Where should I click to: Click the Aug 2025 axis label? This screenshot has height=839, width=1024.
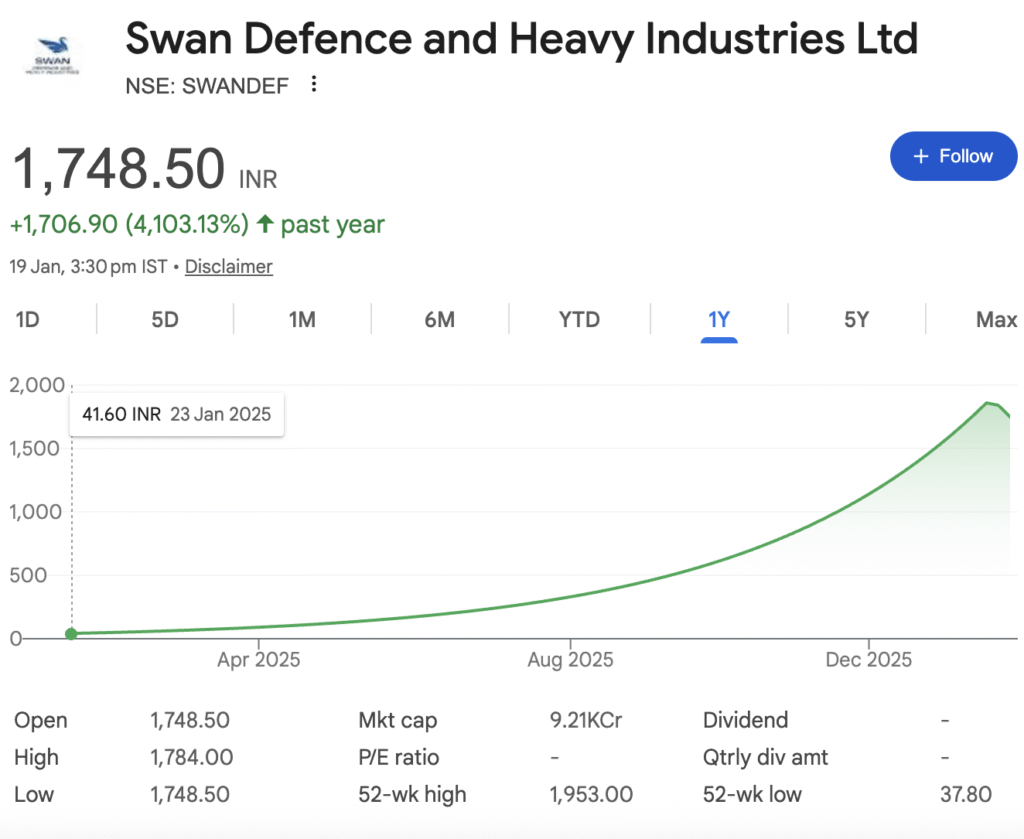pos(570,660)
